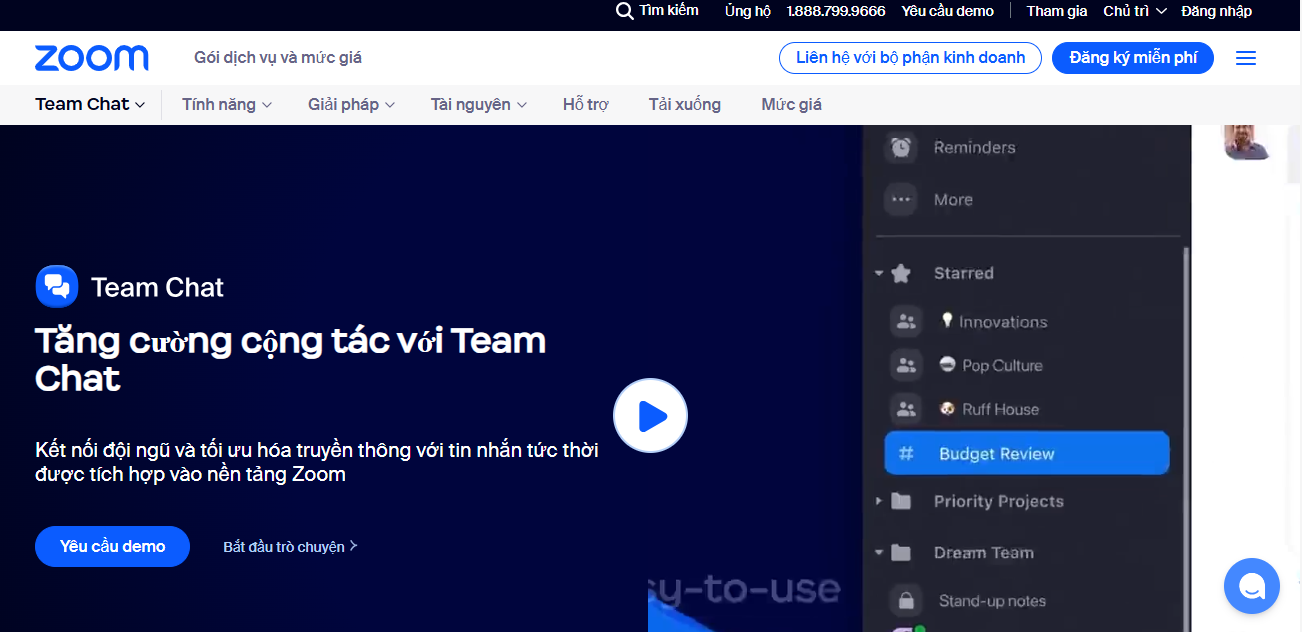Click the blue Yêu cầu demo button

click(112, 547)
